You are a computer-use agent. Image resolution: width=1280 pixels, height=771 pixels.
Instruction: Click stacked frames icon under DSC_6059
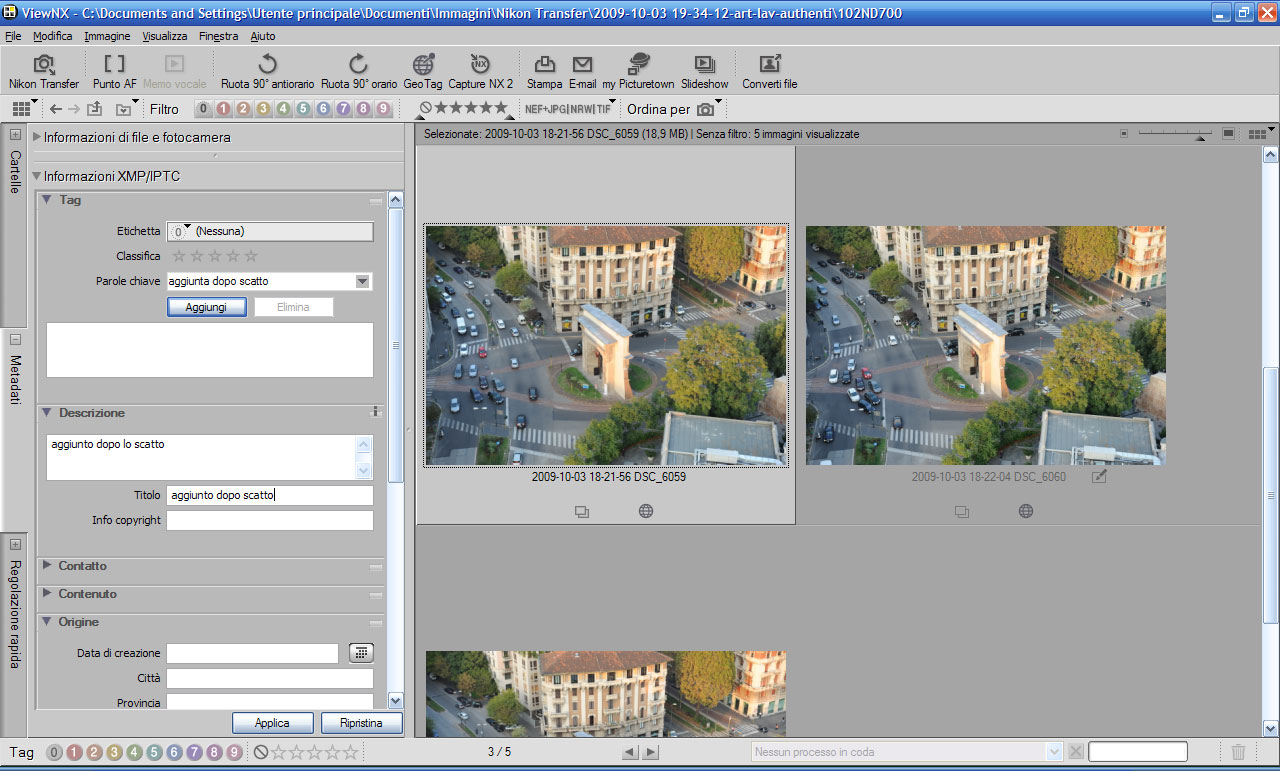[x=582, y=511]
